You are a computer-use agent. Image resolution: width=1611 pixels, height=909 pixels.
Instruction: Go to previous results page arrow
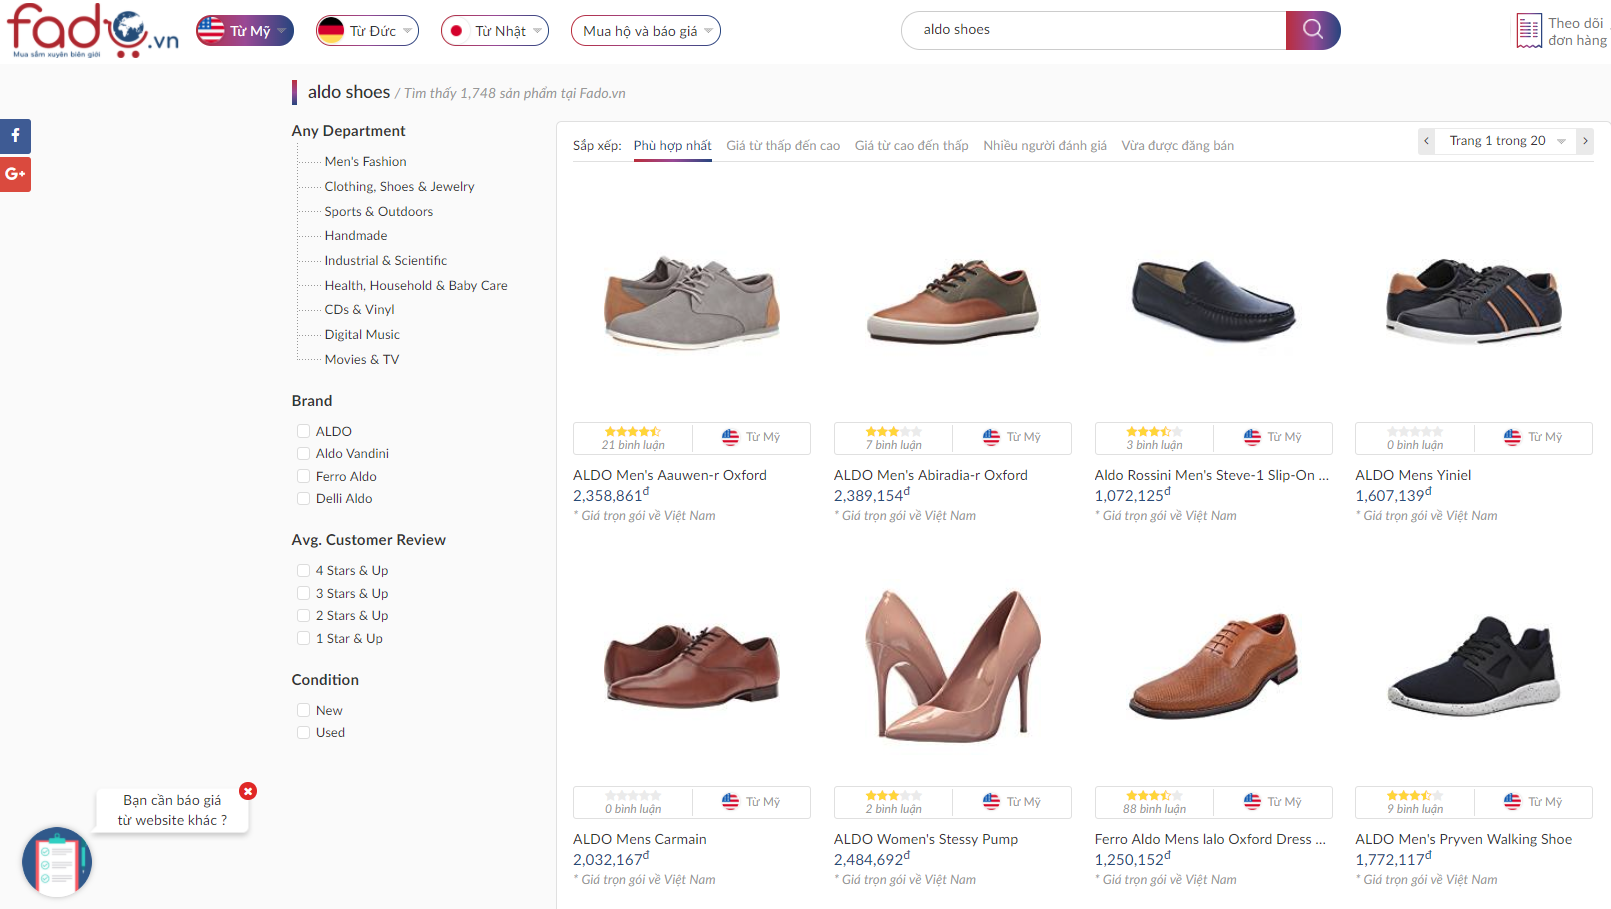[1427, 141]
